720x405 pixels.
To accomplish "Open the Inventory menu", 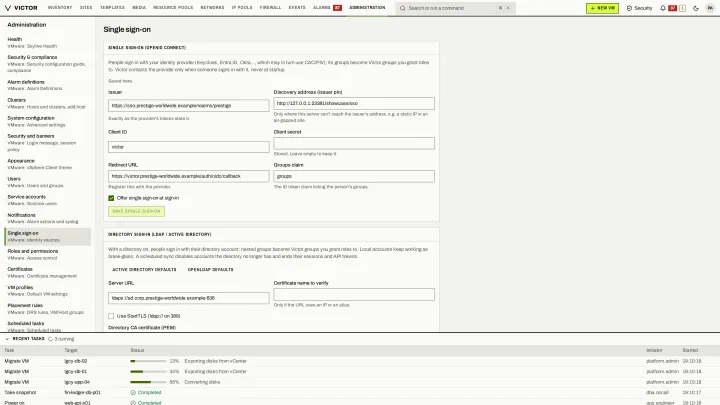I will coord(60,8).
